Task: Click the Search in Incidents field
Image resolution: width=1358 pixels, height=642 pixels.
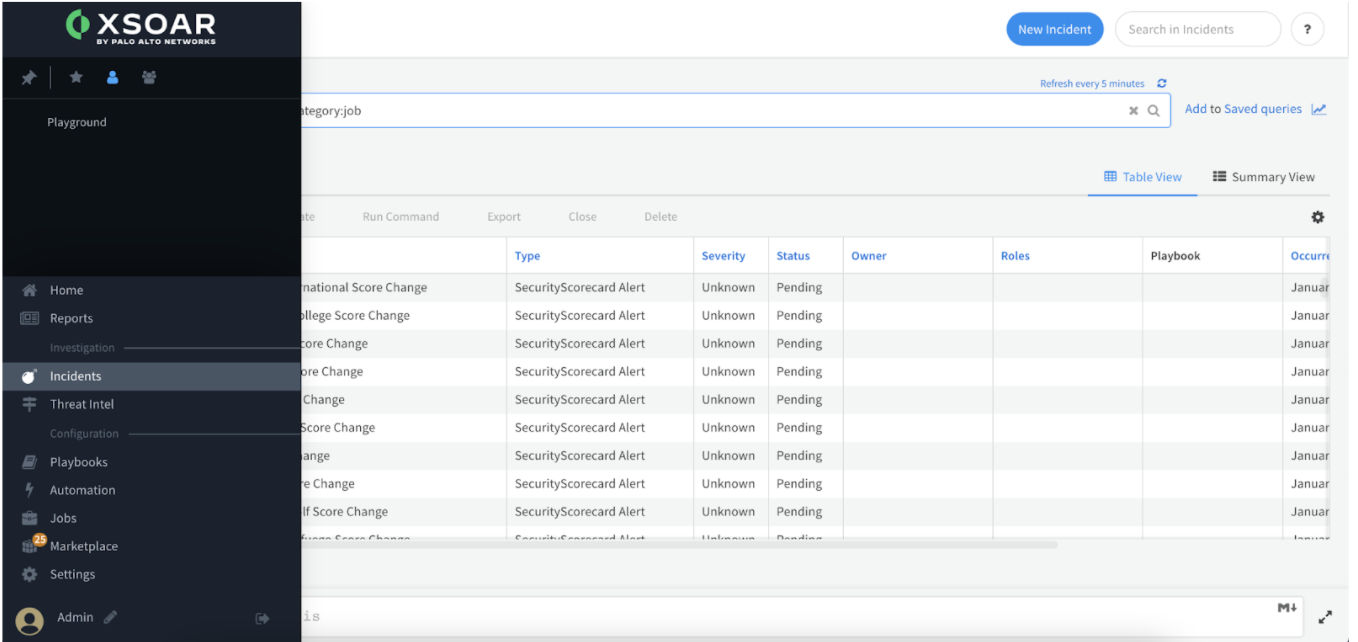Action: [x=1198, y=29]
